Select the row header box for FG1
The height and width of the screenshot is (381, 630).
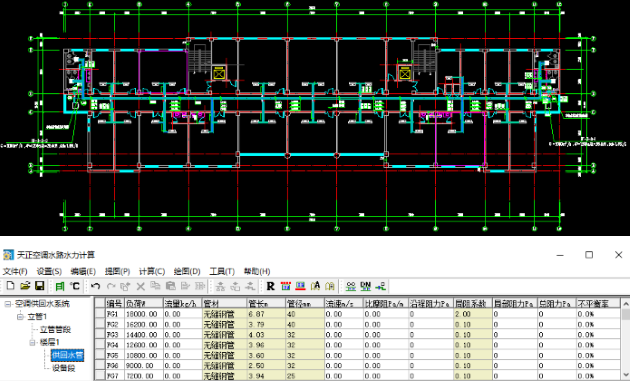[100, 314]
